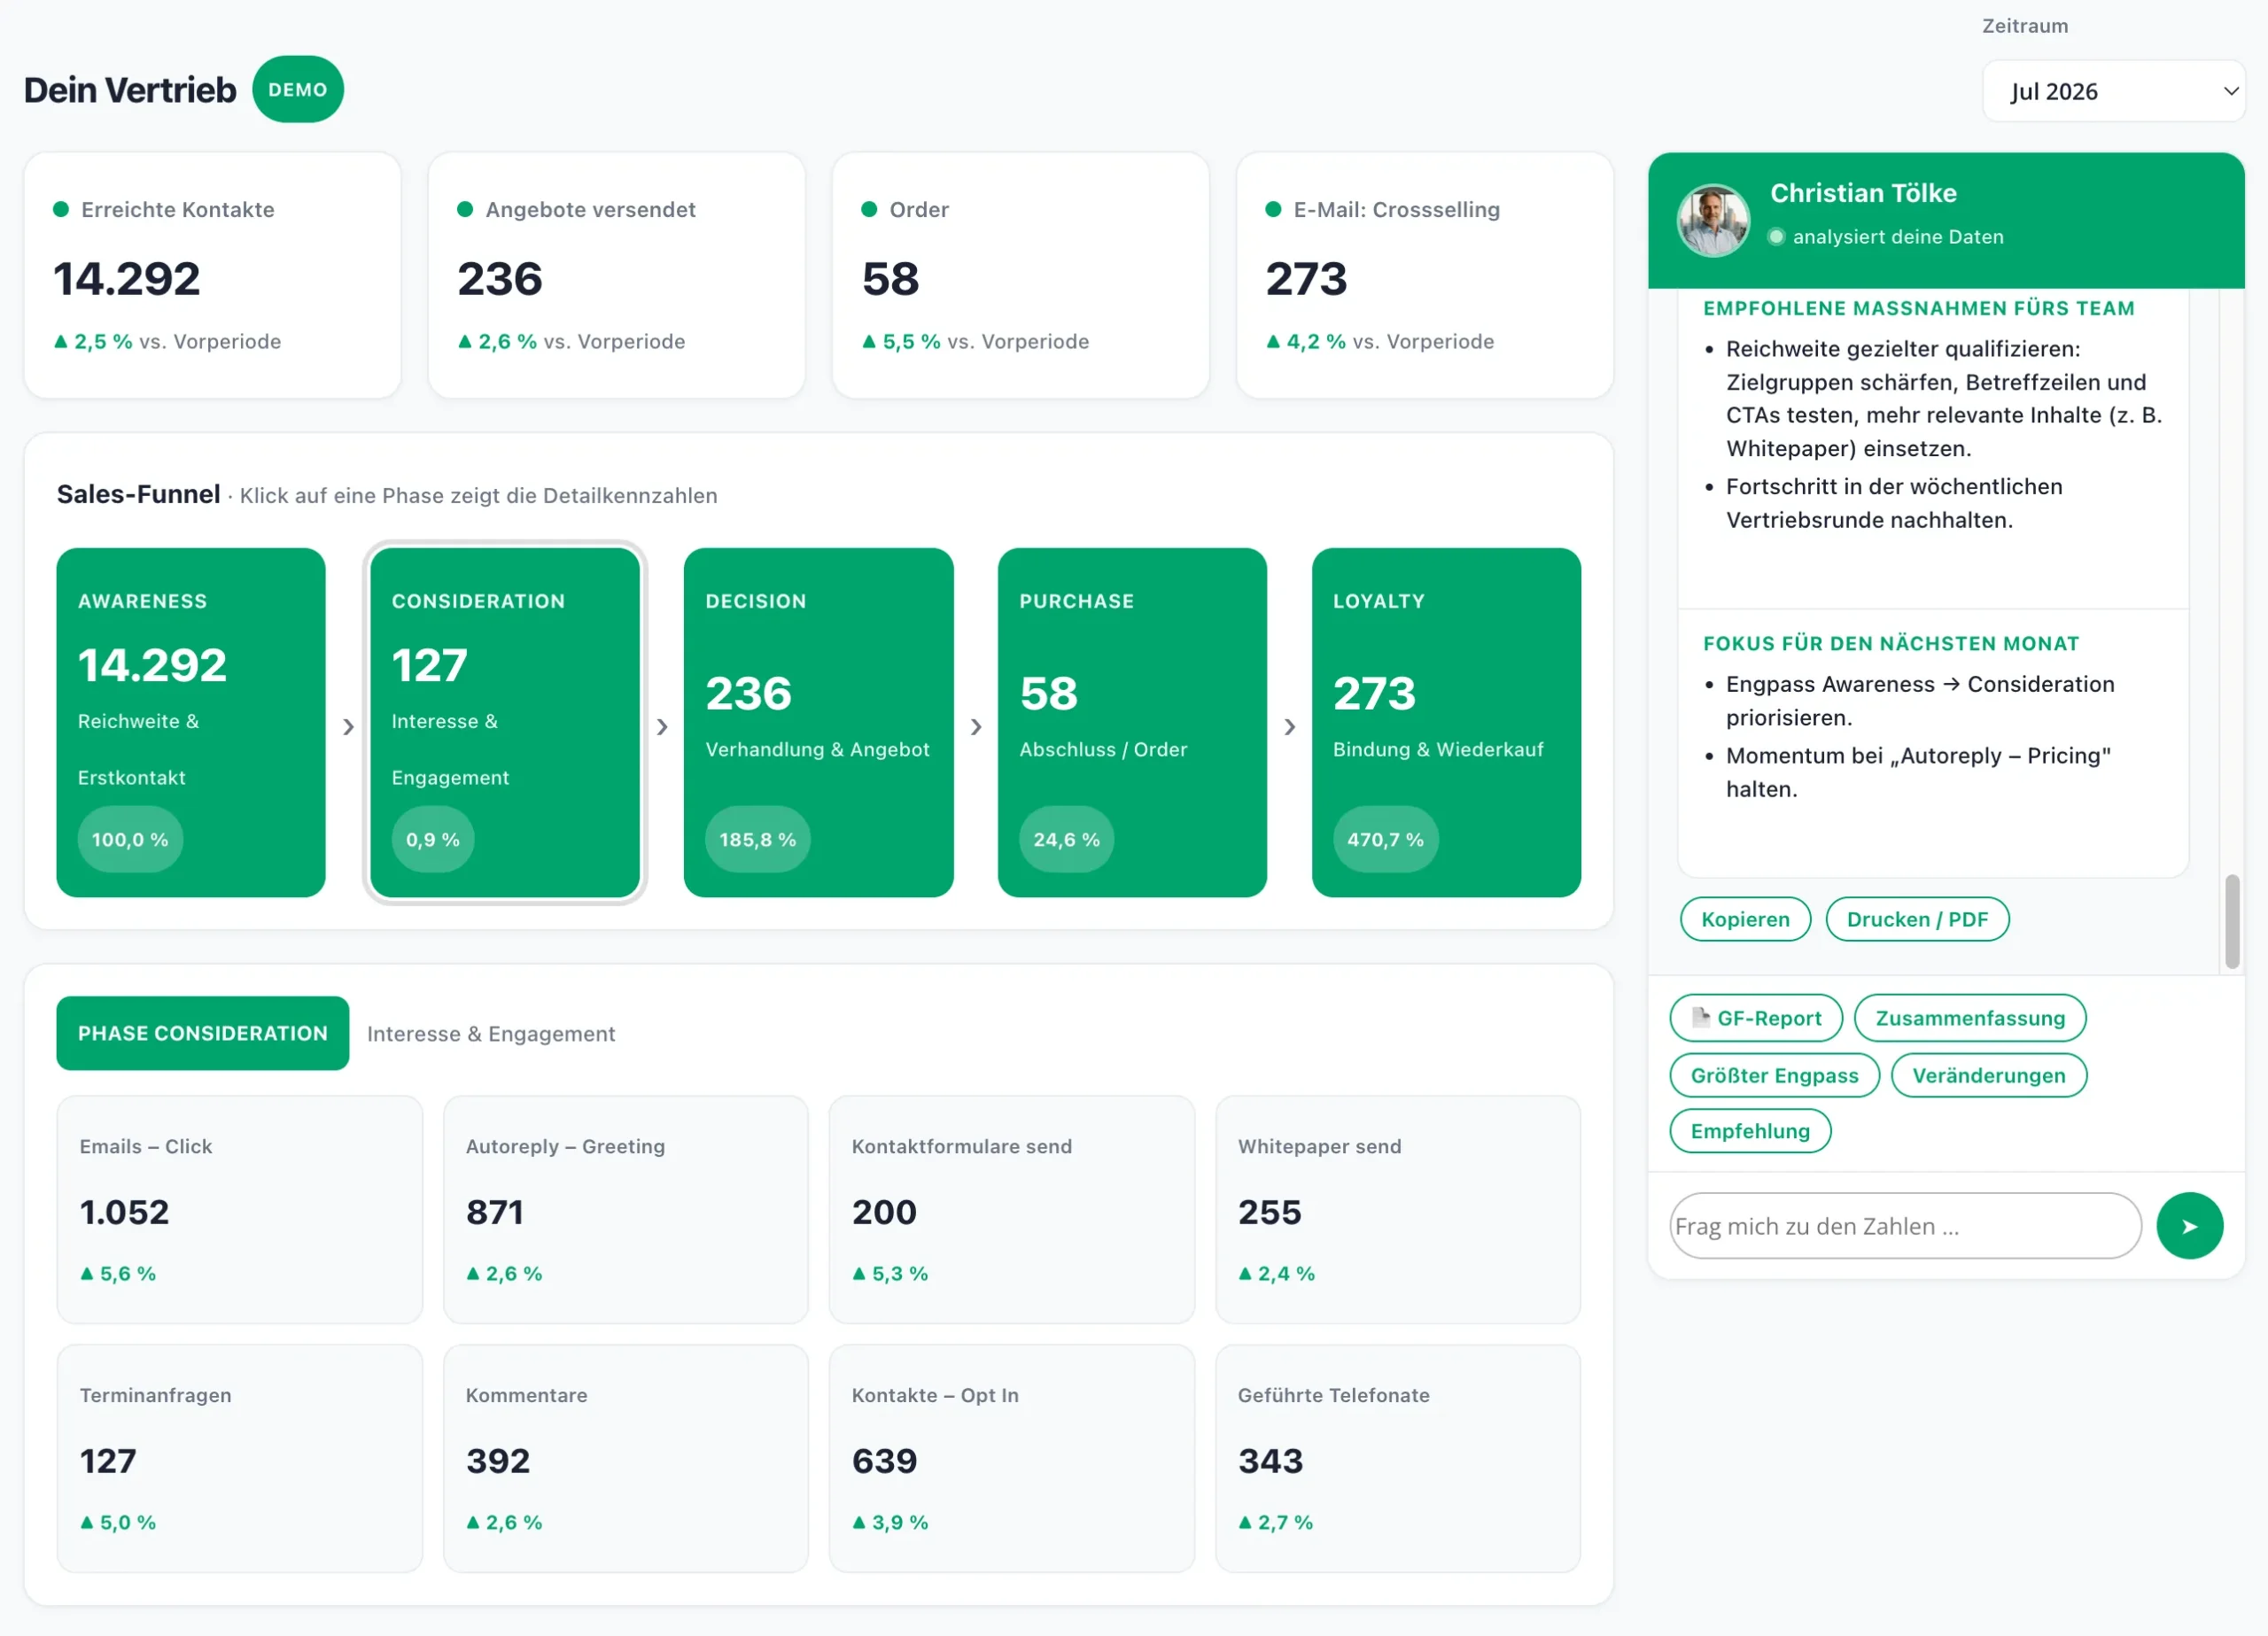Click the up-triangle beside 5,6 % under Emails – Click
Image resolution: width=2268 pixels, height=1636 pixels.
[x=87, y=1274]
